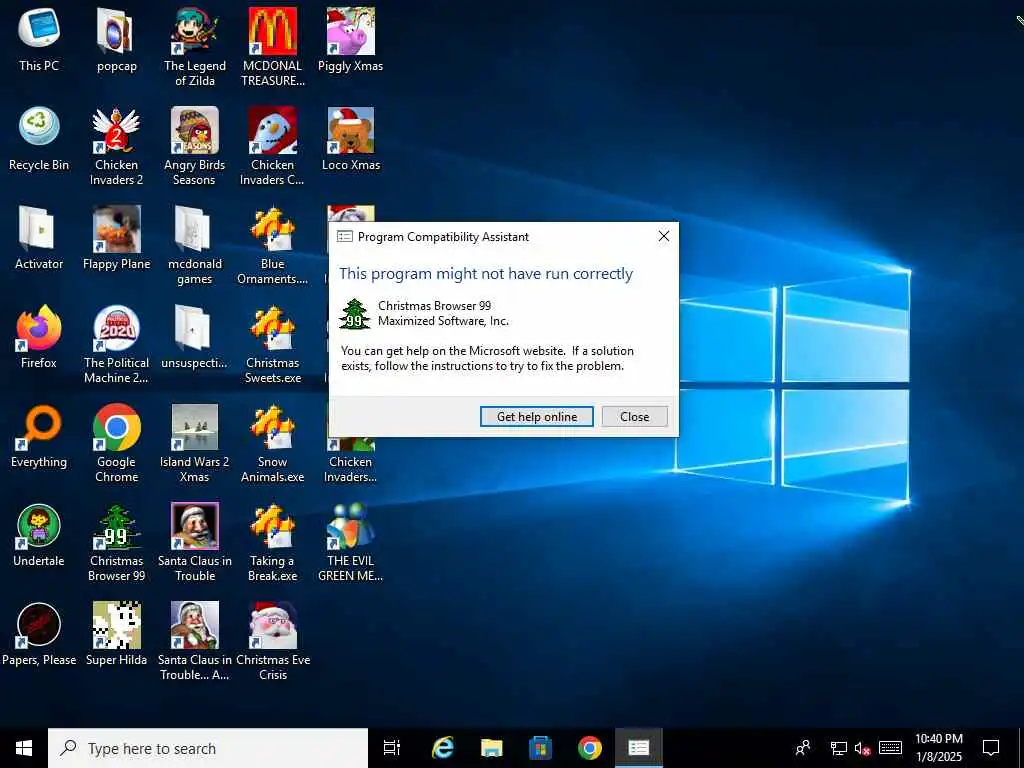The image size is (1024, 768).
Task: Select the Chicken Invaders C... snowman icon
Action: (272, 130)
